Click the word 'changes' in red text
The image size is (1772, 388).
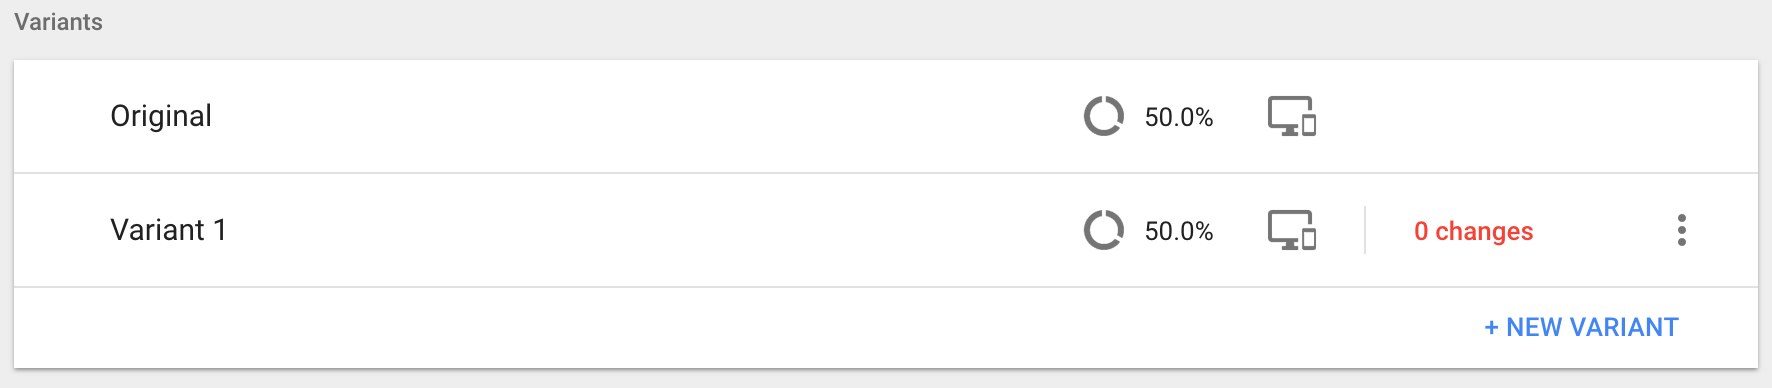tap(1484, 231)
